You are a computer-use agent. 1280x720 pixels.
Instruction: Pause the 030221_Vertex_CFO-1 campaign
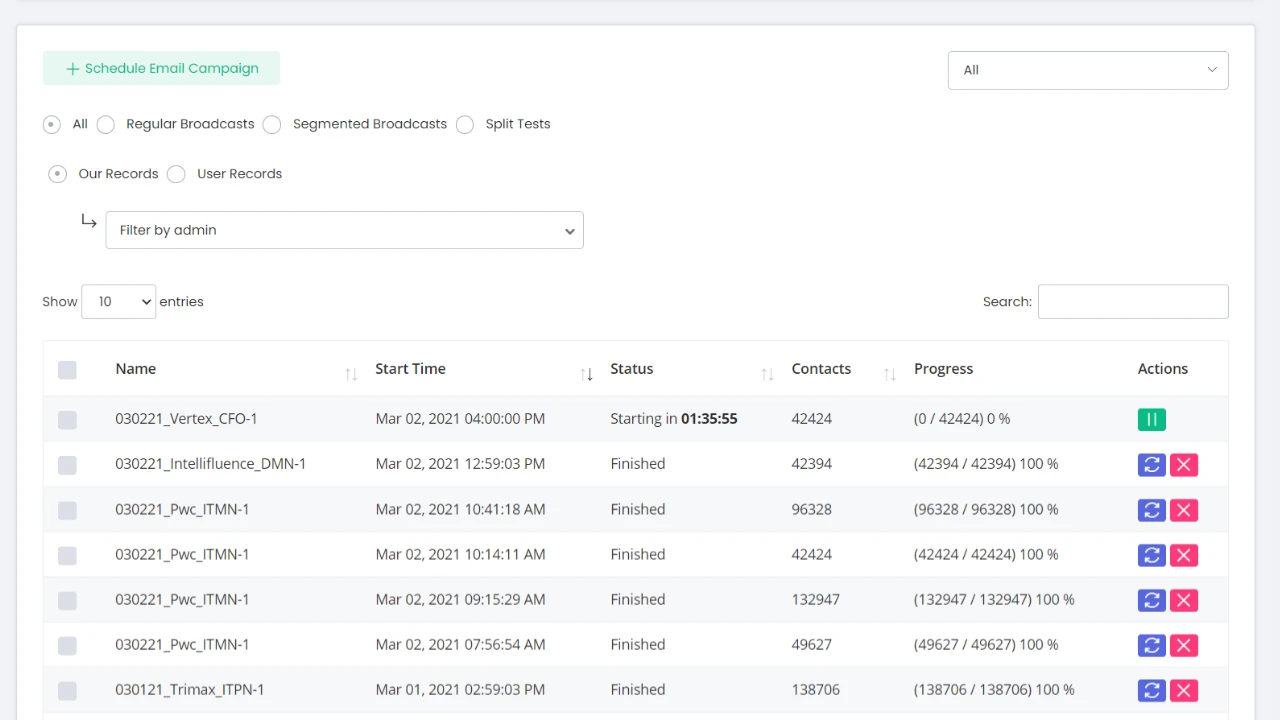pos(1151,419)
